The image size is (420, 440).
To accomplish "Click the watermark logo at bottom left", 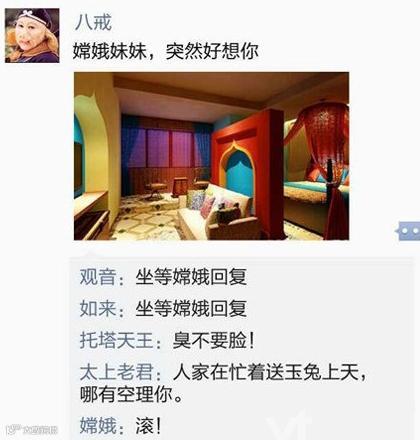I will pyautogui.click(x=32, y=430).
